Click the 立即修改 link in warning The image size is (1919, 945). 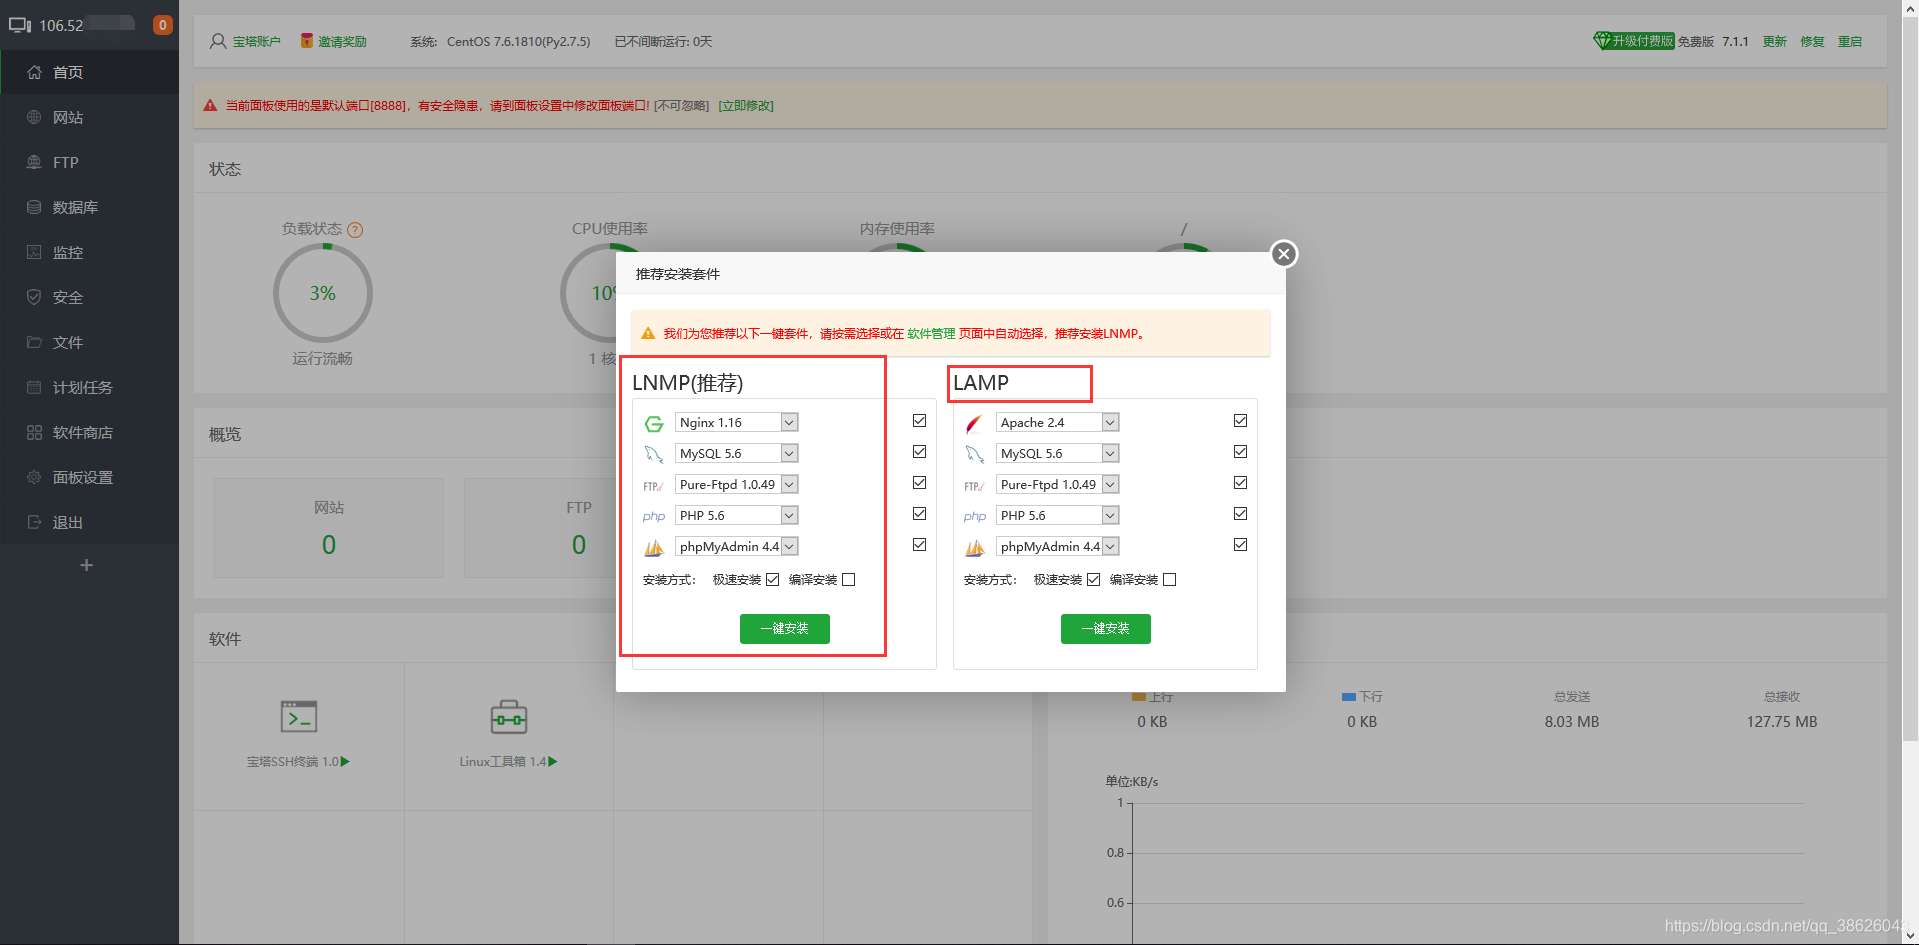746,106
